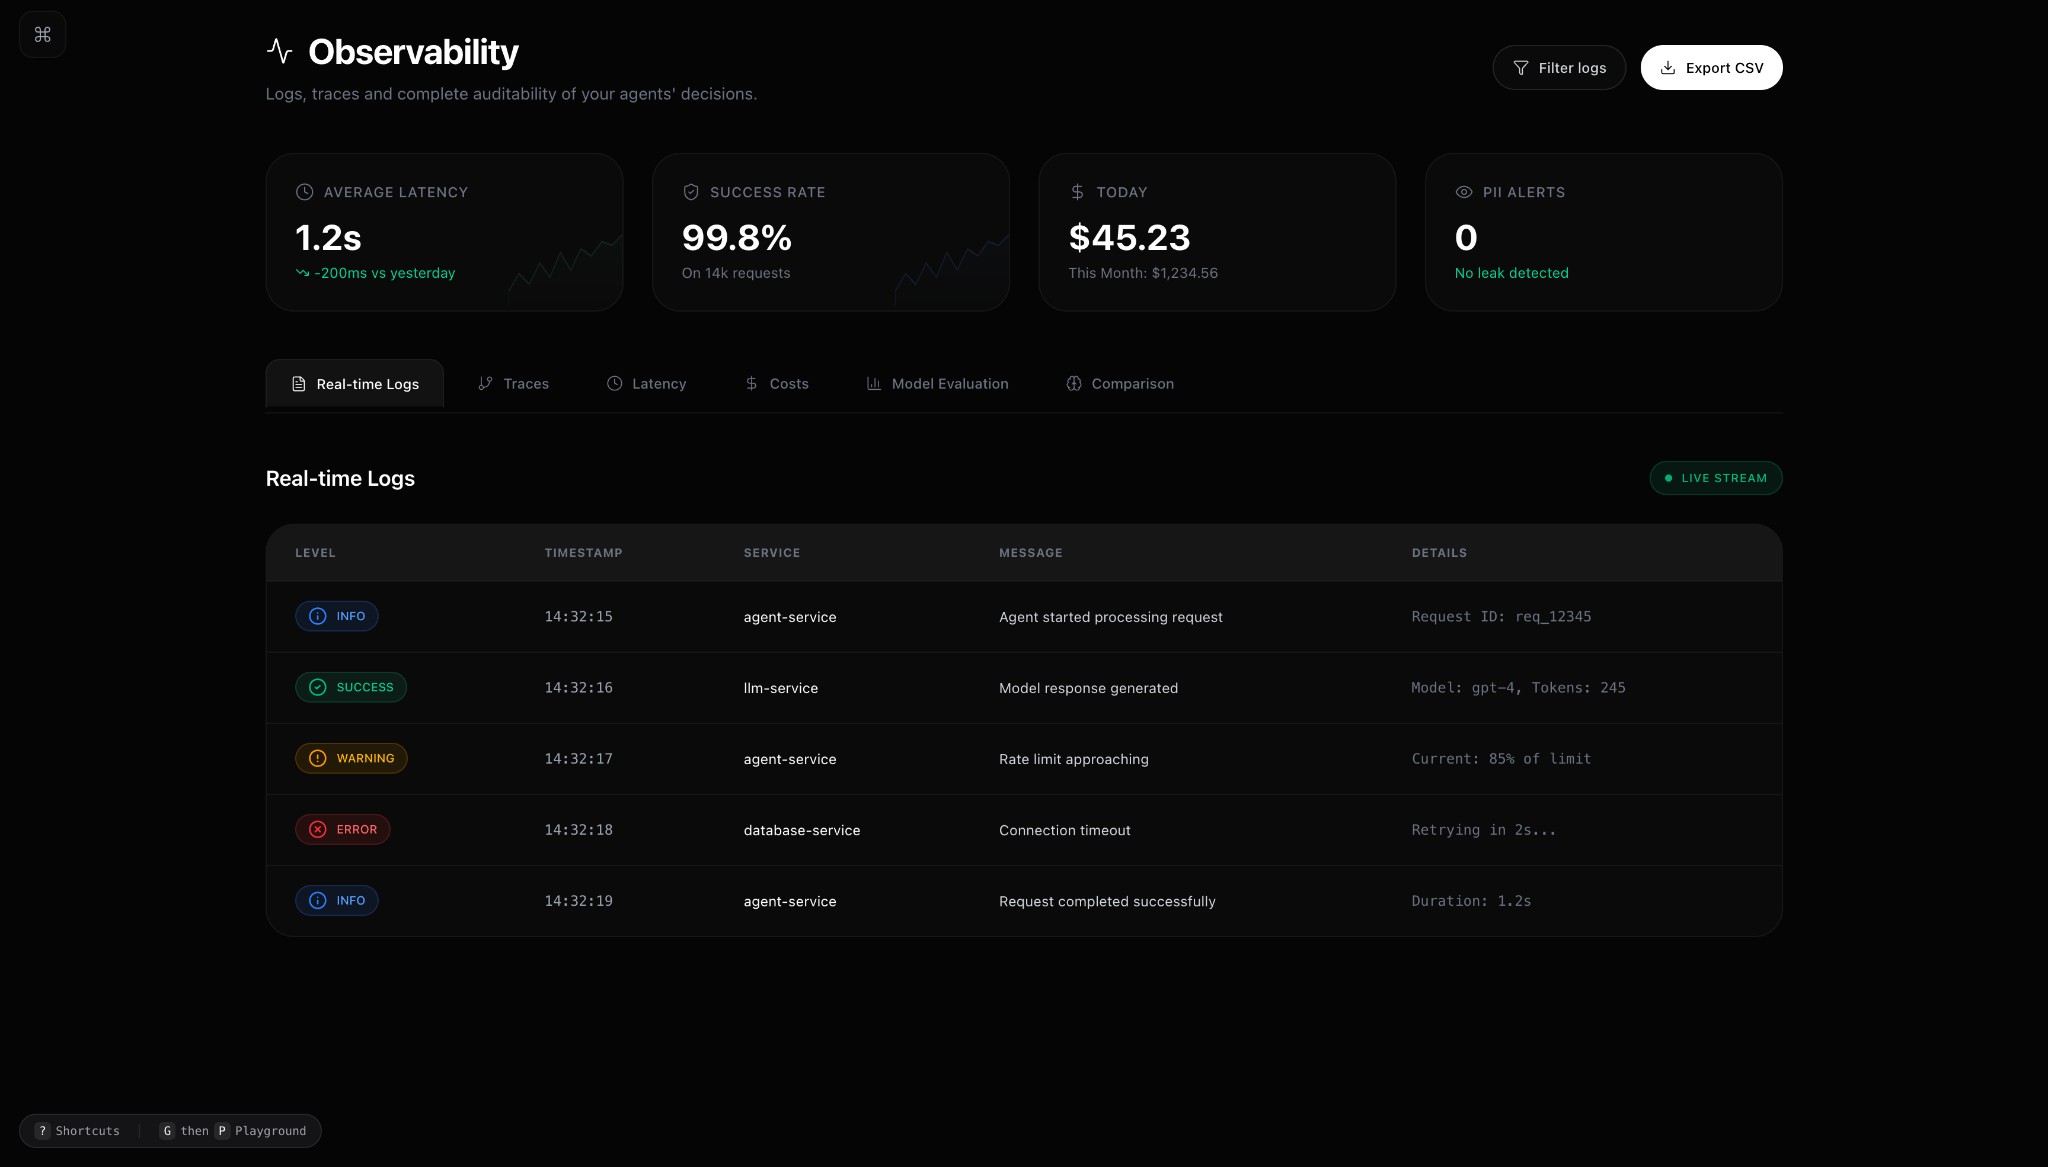This screenshot has width=2048, height=1167.
Task: Click the ERROR level badge
Action: pyautogui.click(x=342, y=830)
